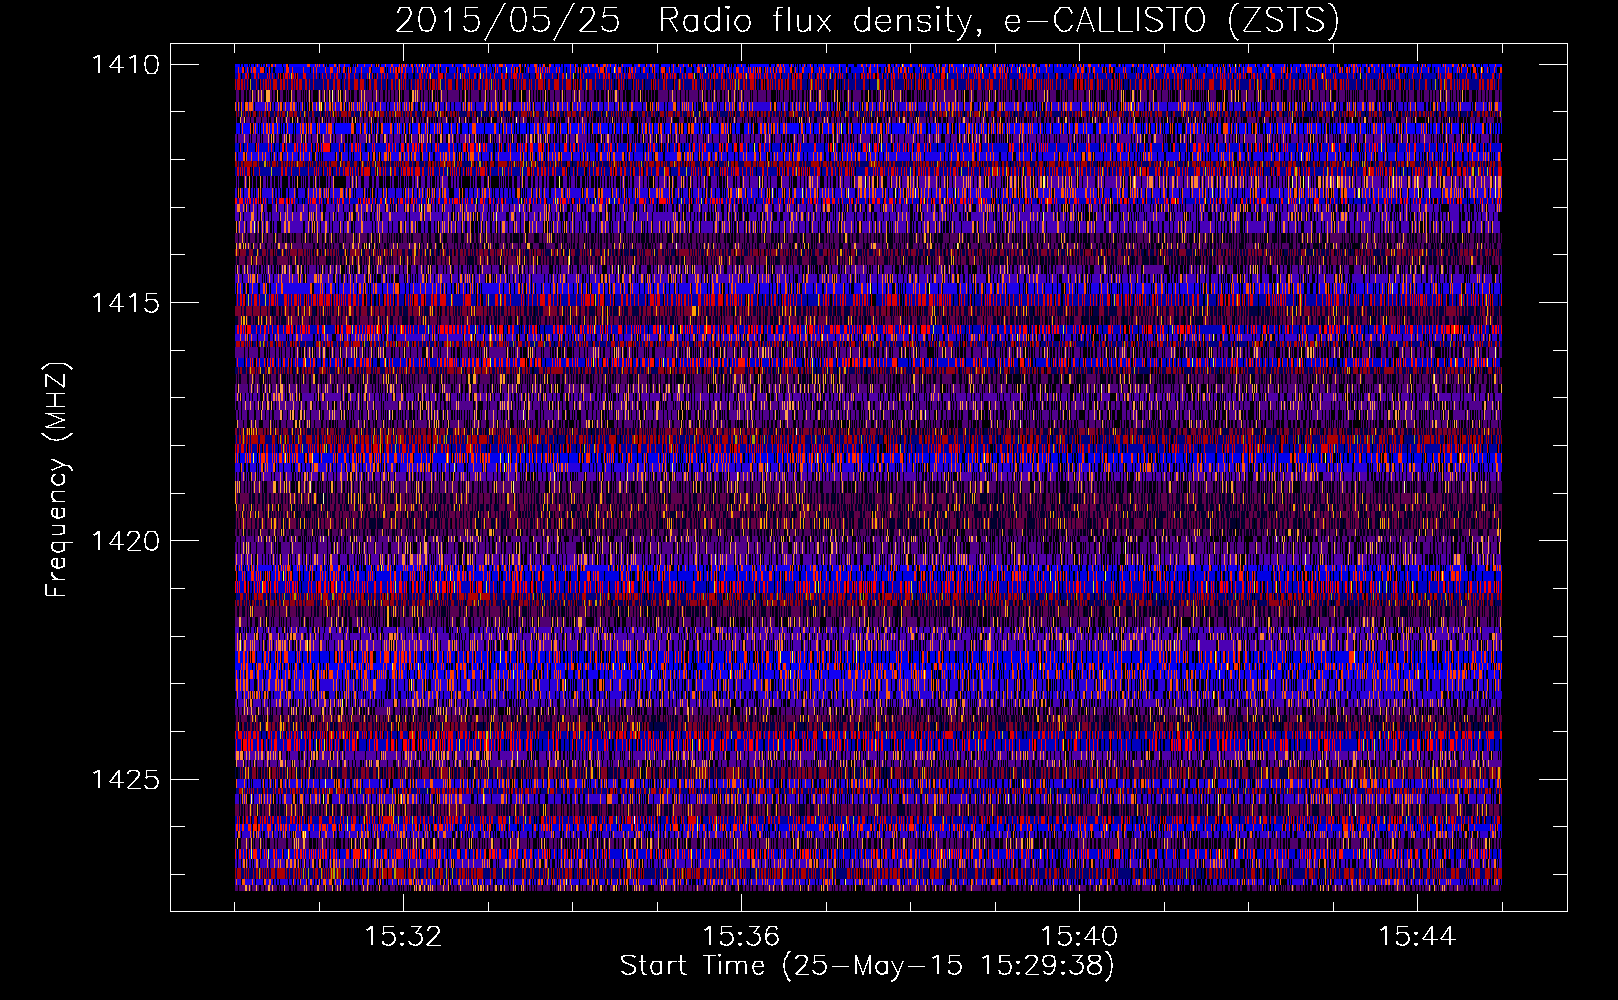The width and height of the screenshot is (1618, 1000).
Task: Click the 15:32 time tick label
Action: coord(403,936)
